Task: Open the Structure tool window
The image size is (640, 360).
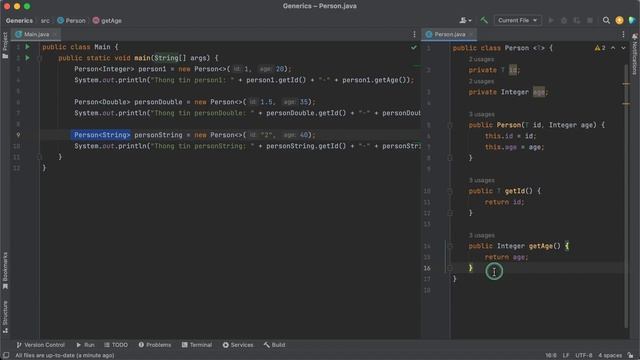Action: coord(5,317)
